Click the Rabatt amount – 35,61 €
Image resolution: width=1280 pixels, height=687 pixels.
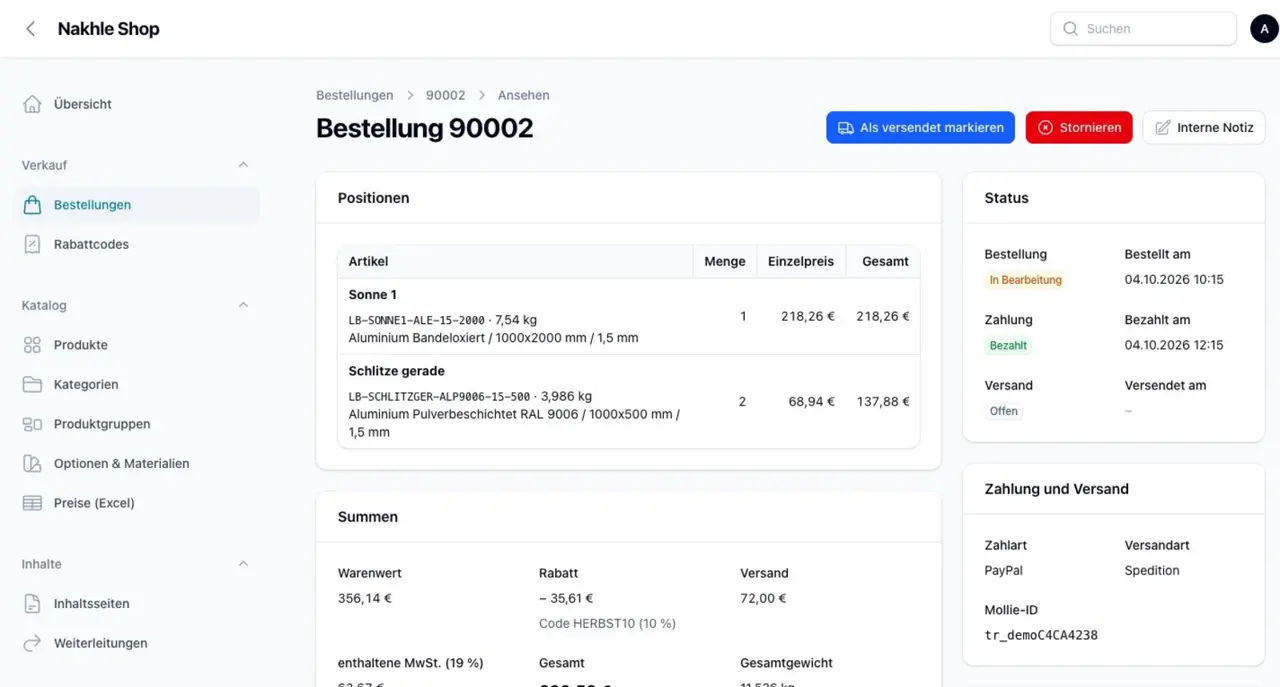566,598
